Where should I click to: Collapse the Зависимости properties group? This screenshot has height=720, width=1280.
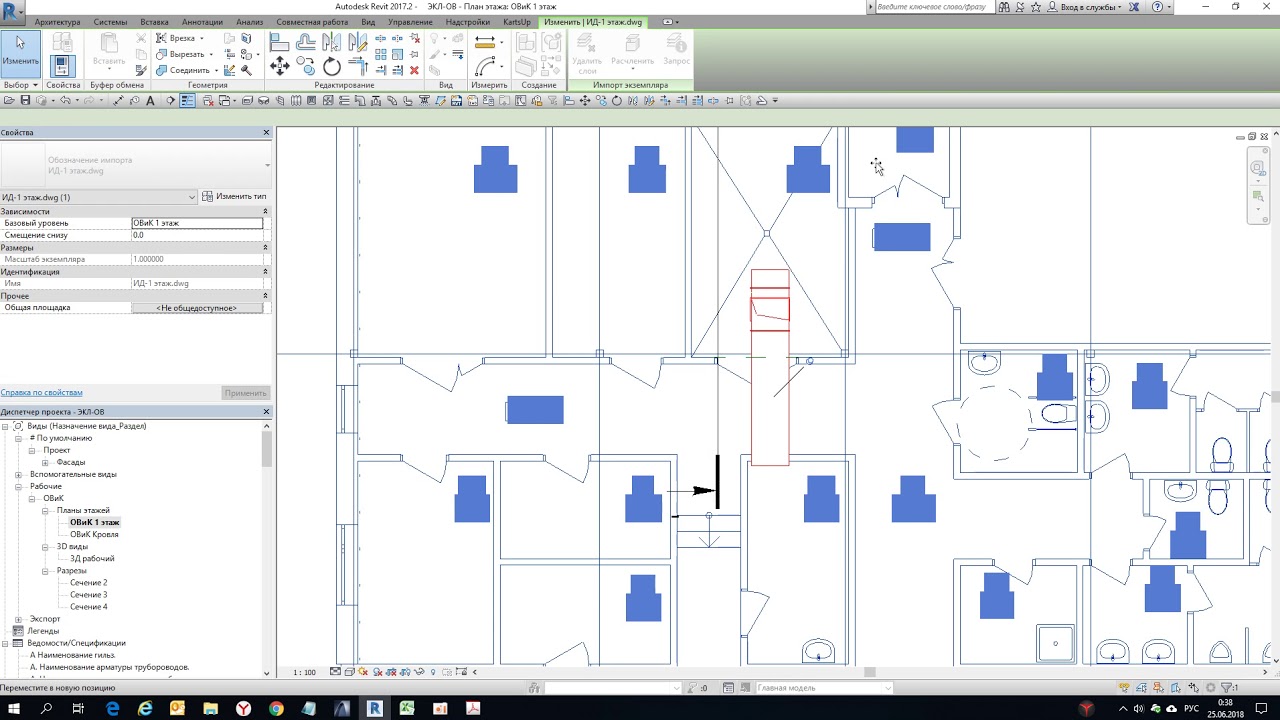pos(265,211)
